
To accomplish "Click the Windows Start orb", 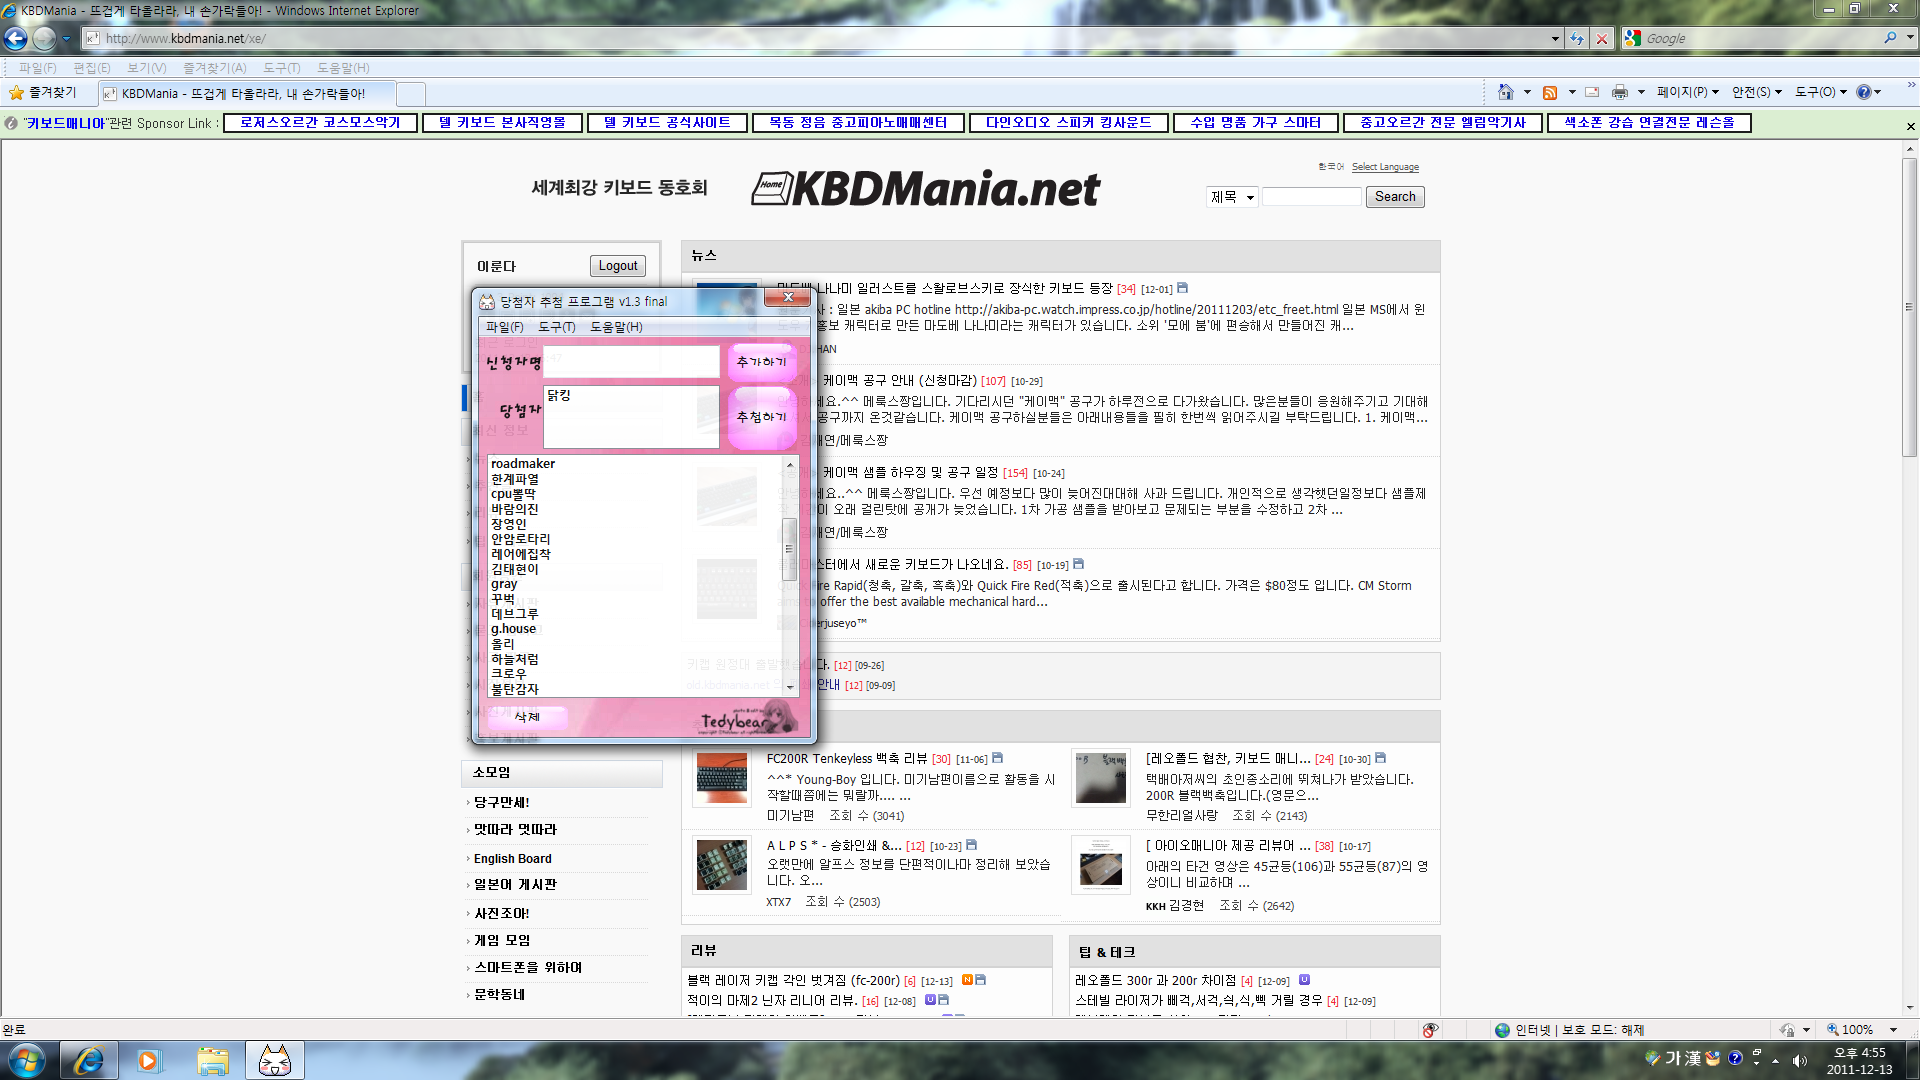I will (26, 1060).
